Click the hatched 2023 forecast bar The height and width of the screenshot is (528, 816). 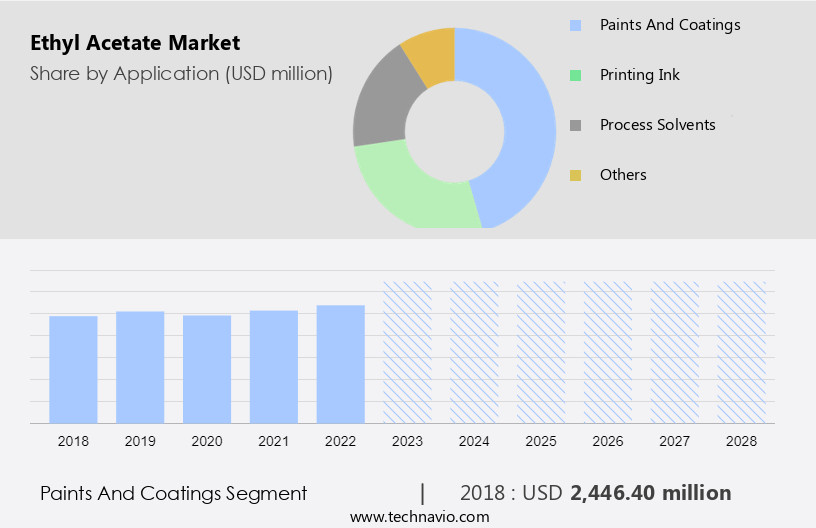click(407, 352)
